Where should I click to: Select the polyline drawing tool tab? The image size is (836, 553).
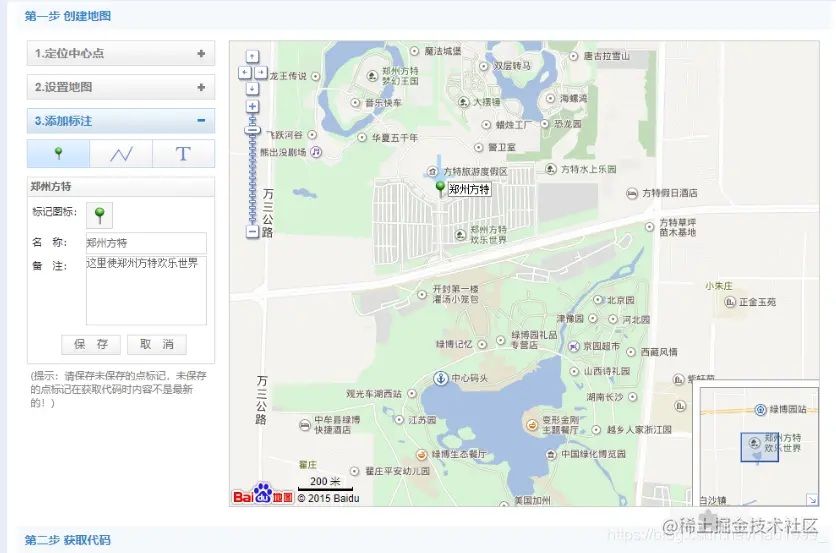point(121,154)
